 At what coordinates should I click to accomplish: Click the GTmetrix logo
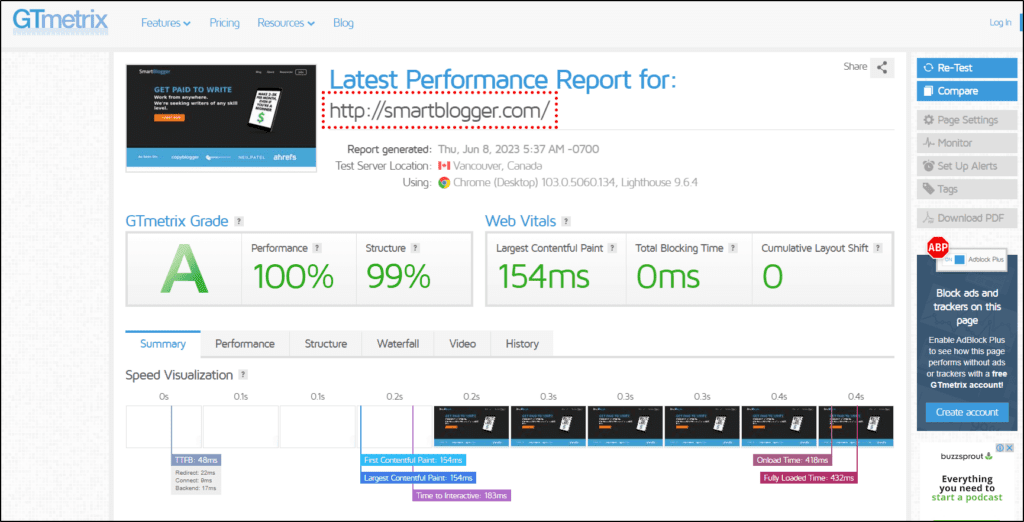(59, 22)
